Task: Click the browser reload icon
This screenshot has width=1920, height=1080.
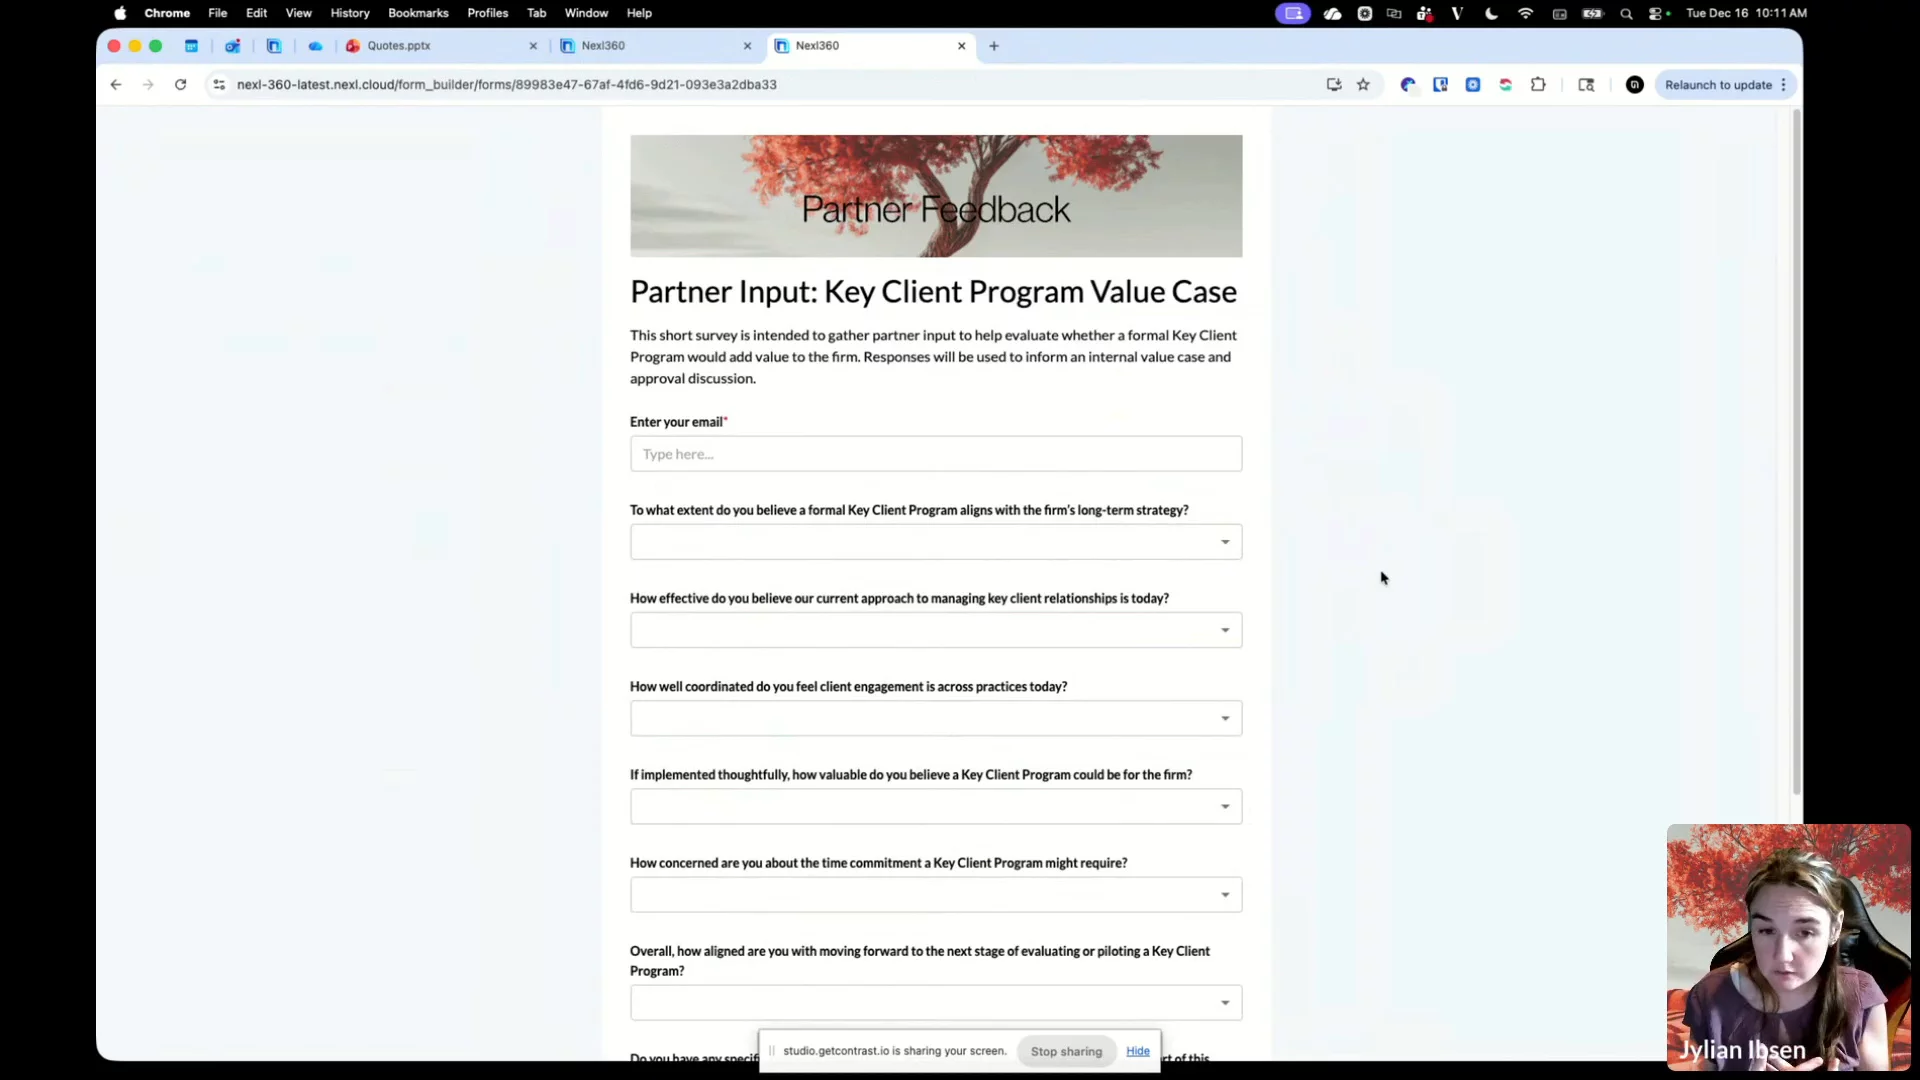Action: [x=180, y=85]
